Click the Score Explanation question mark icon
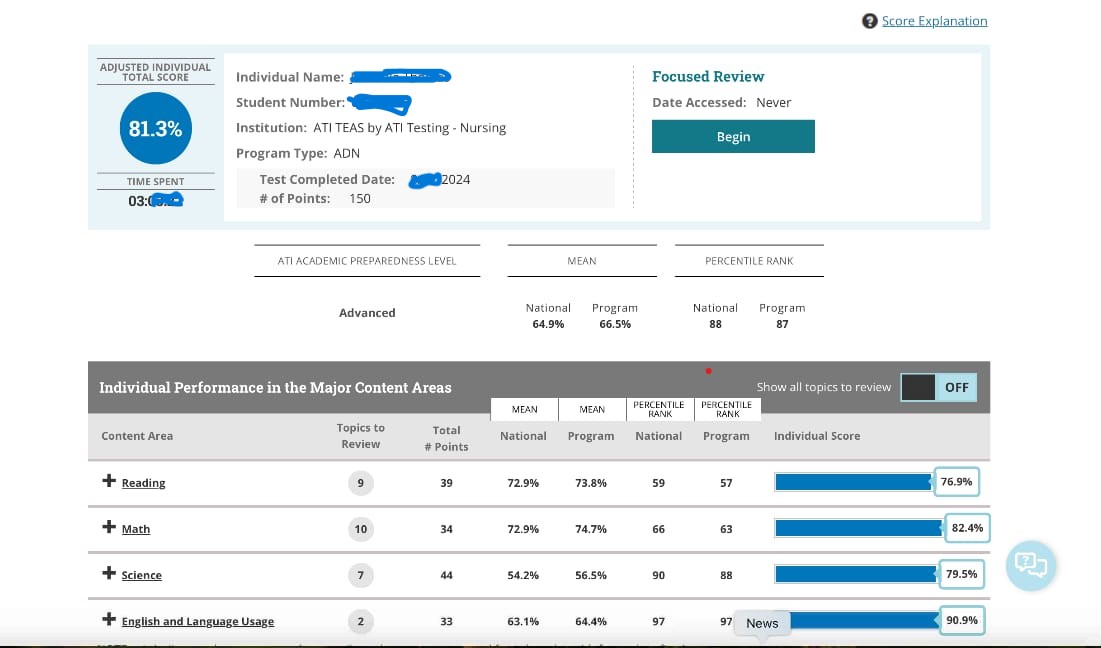This screenshot has width=1101, height=648. [869, 21]
